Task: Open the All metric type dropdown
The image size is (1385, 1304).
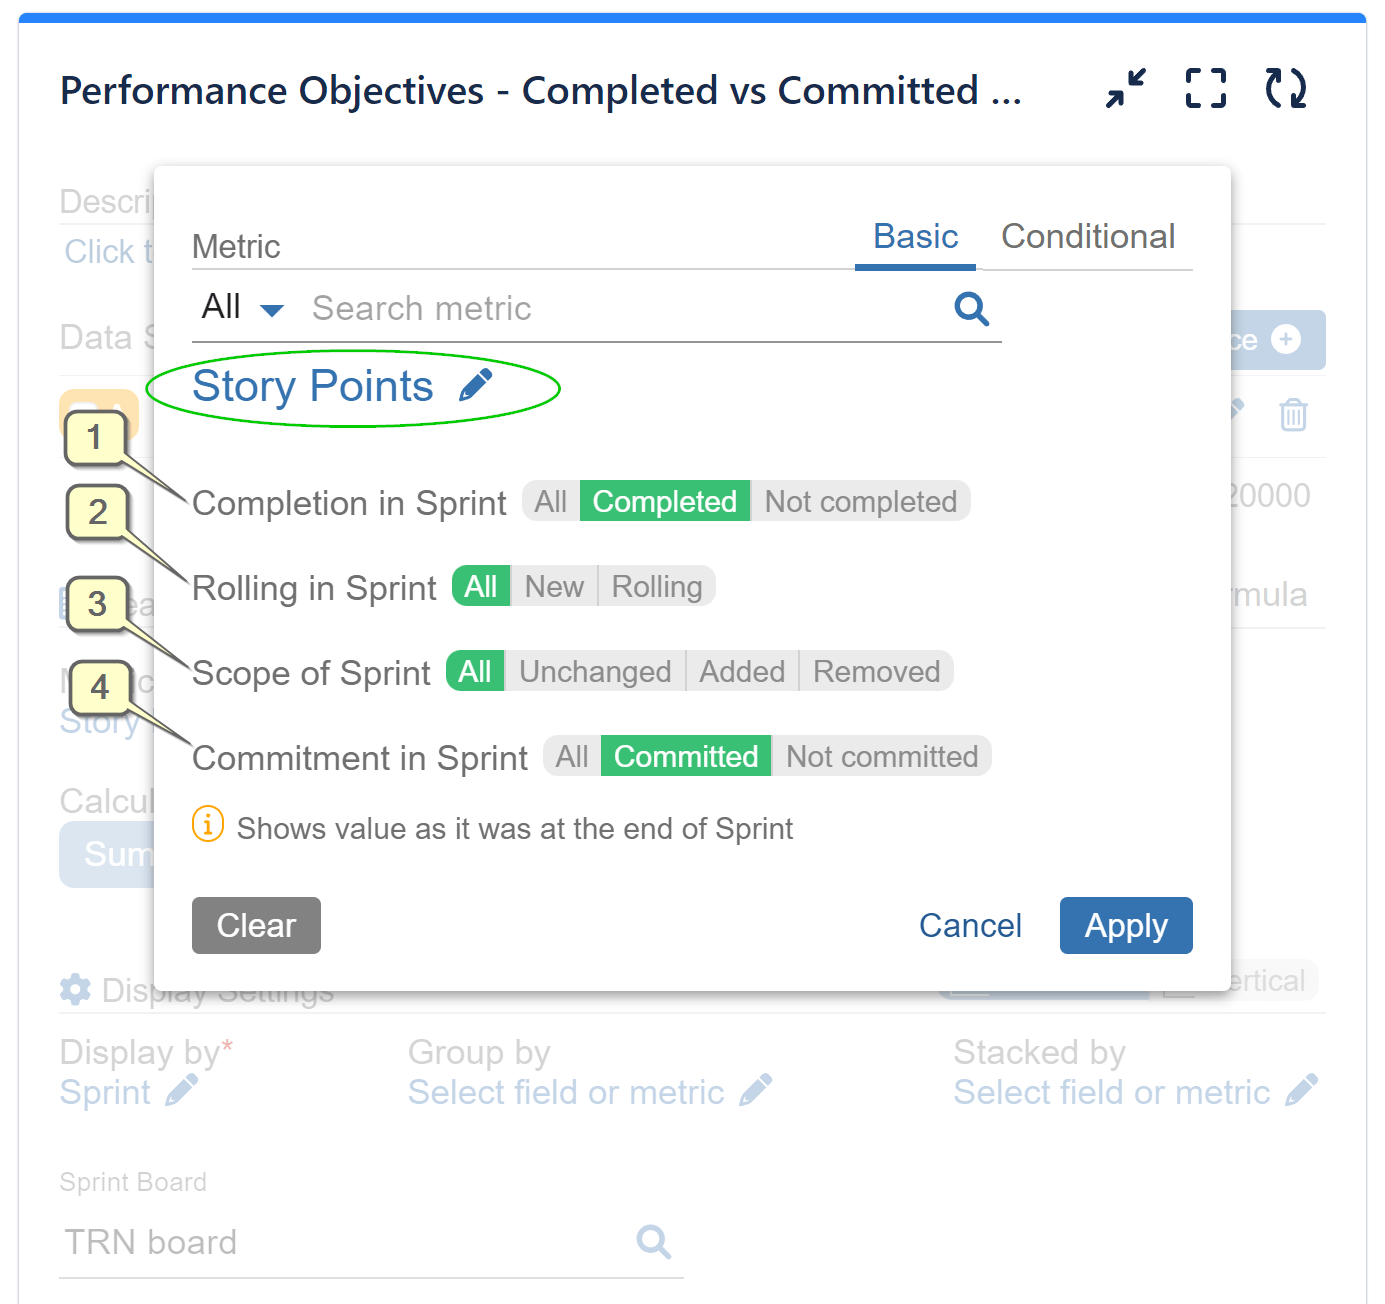Action: [x=240, y=308]
